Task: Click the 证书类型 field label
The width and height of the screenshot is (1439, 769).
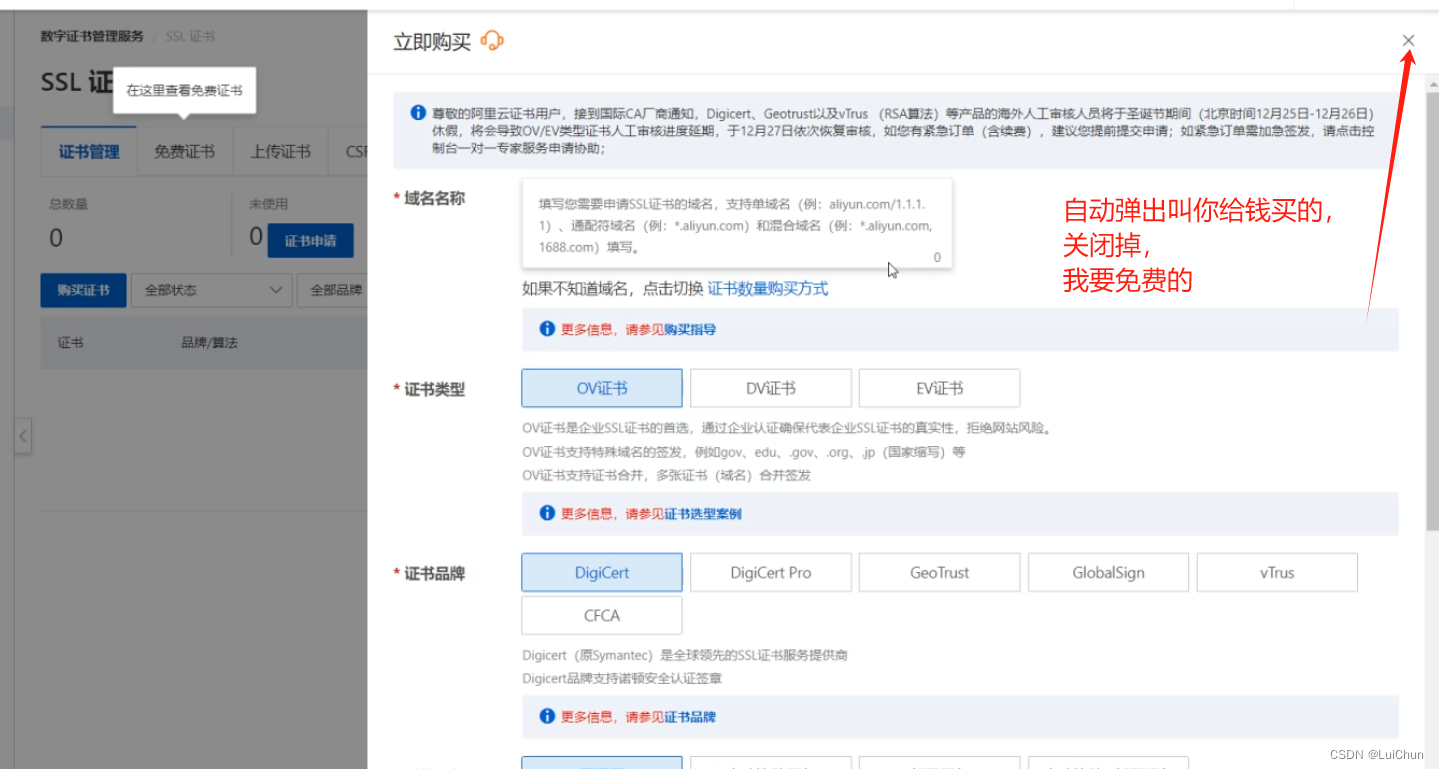Action: [x=435, y=389]
